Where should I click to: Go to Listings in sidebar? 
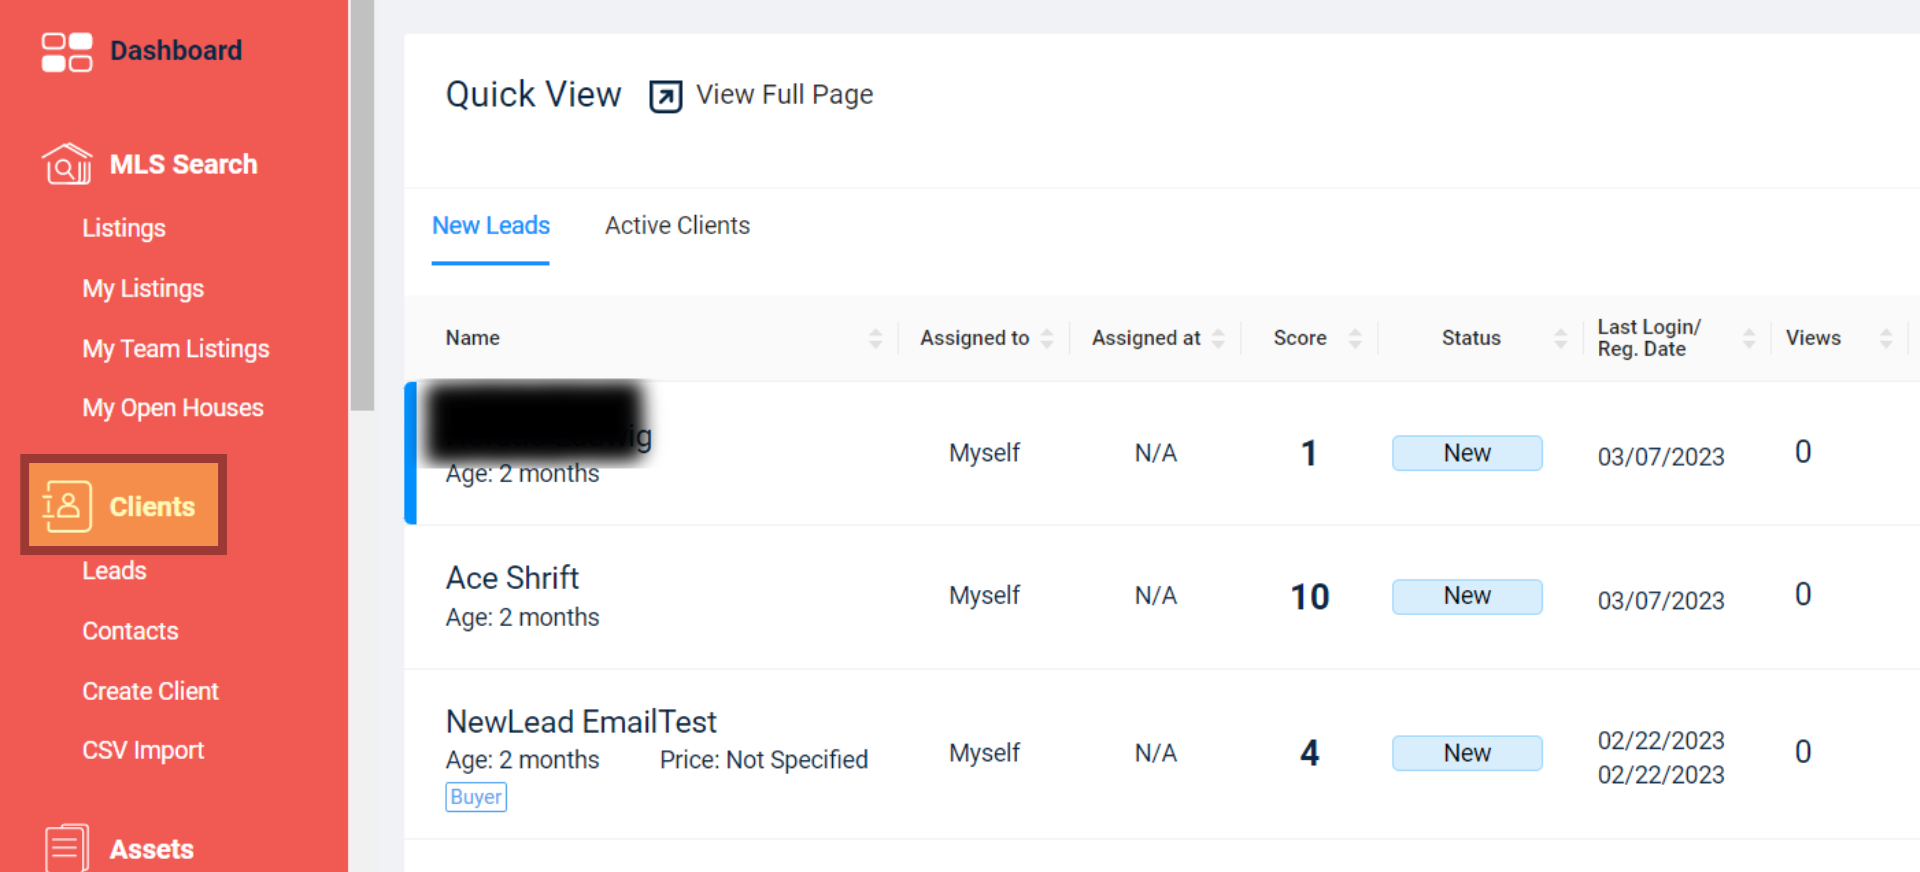tap(124, 228)
